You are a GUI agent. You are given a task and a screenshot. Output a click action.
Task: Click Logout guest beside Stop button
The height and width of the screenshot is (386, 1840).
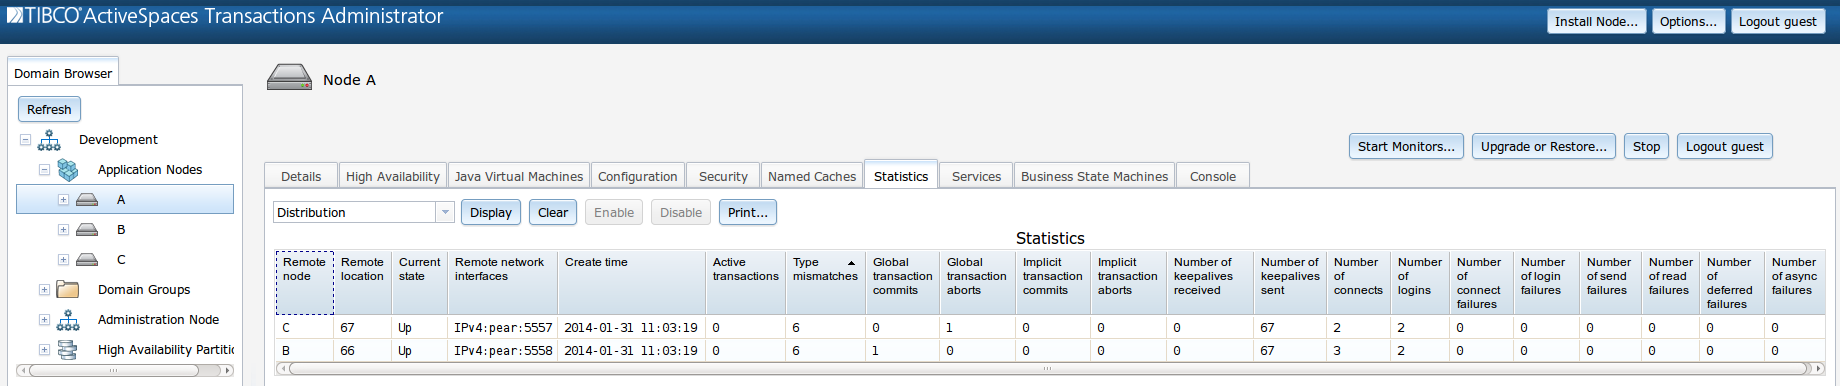(x=1725, y=146)
